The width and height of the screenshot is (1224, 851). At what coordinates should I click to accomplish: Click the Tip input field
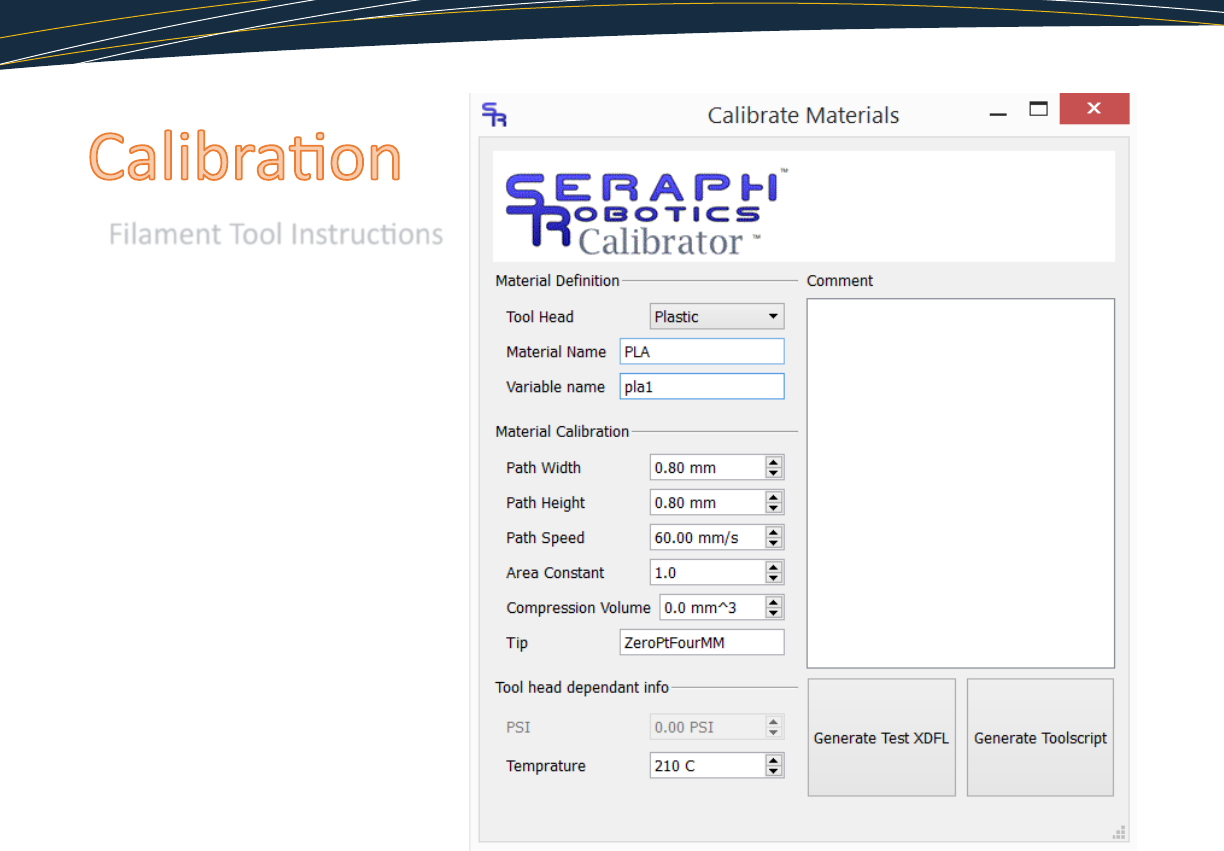point(702,643)
